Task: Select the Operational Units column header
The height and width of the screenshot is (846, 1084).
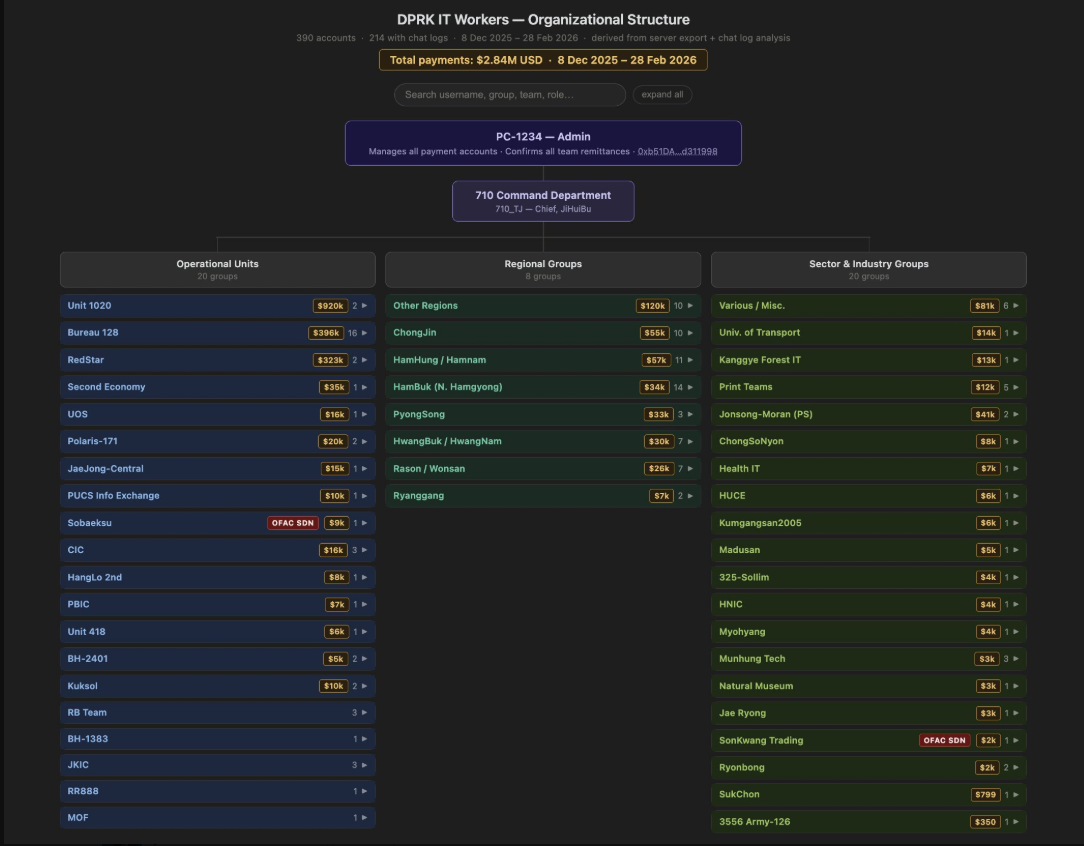Action: coord(217,269)
